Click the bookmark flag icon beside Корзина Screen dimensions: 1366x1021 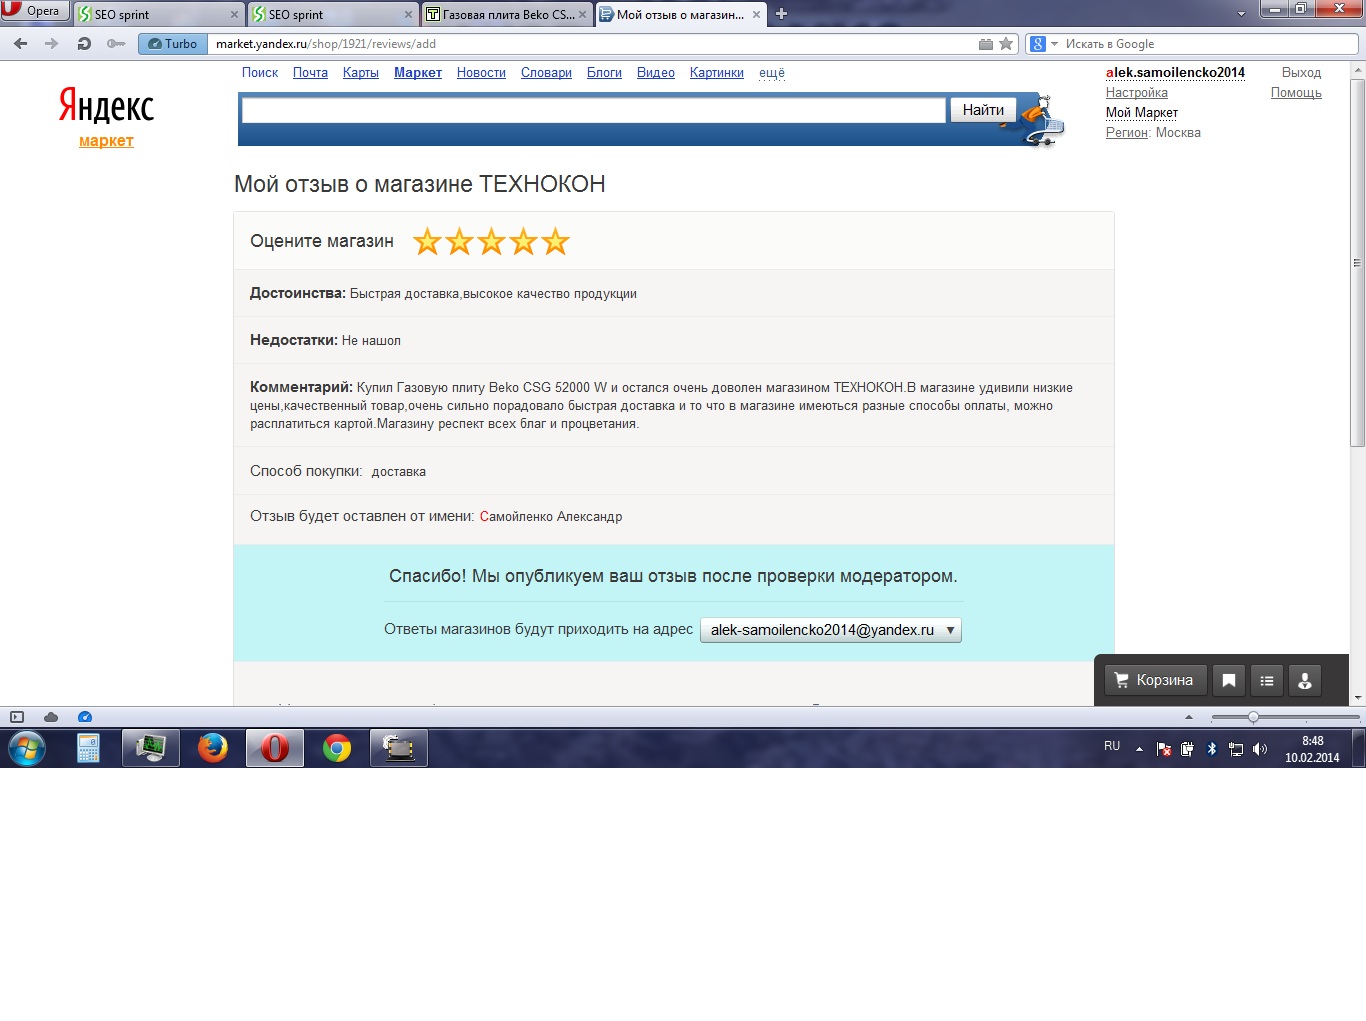[1229, 680]
